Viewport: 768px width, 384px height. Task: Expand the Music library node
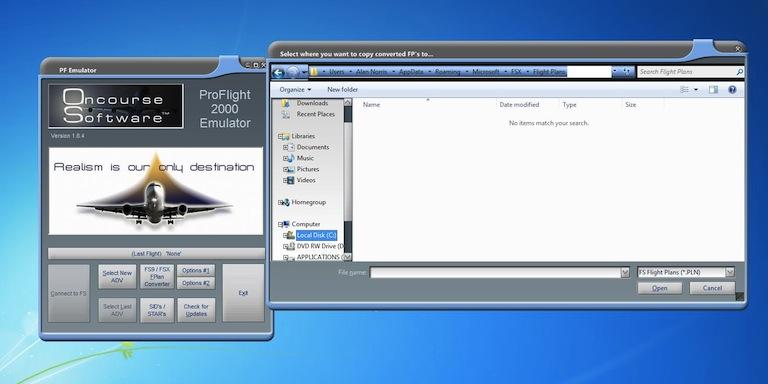click(x=286, y=158)
